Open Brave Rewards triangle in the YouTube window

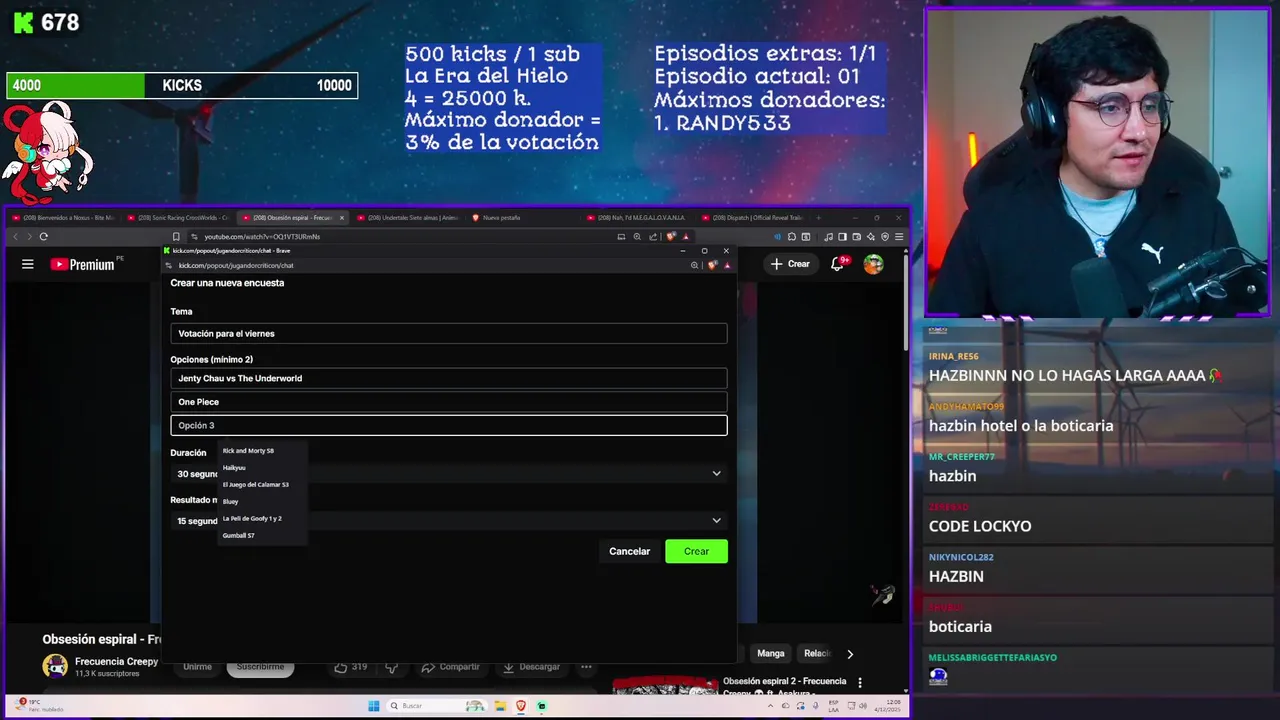686,237
